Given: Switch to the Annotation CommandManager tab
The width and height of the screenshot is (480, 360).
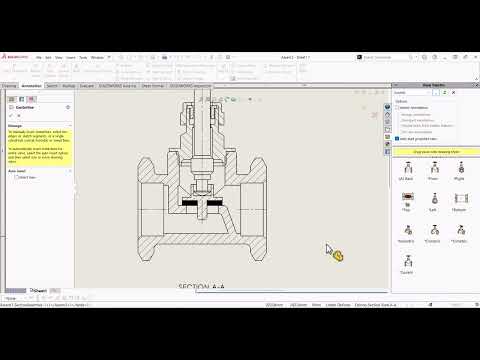Looking at the screenshot, I should [31, 86].
